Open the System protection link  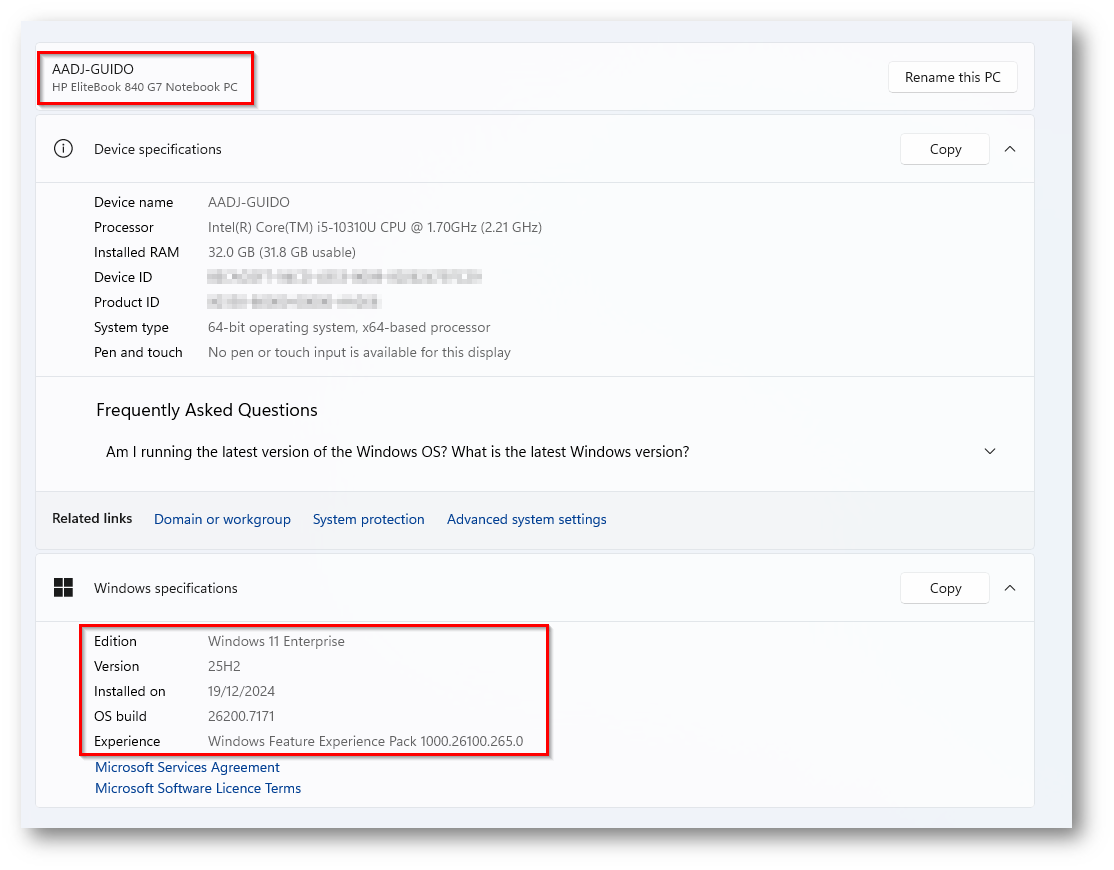(x=368, y=519)
